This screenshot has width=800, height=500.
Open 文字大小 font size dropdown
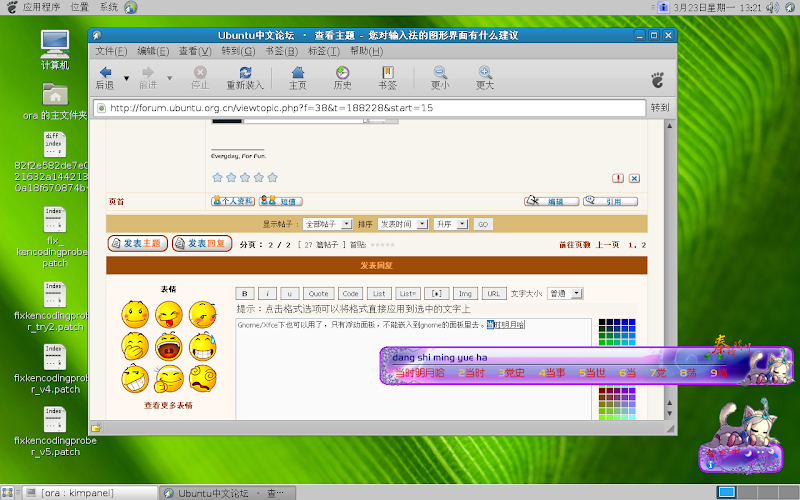coord(565,293)
